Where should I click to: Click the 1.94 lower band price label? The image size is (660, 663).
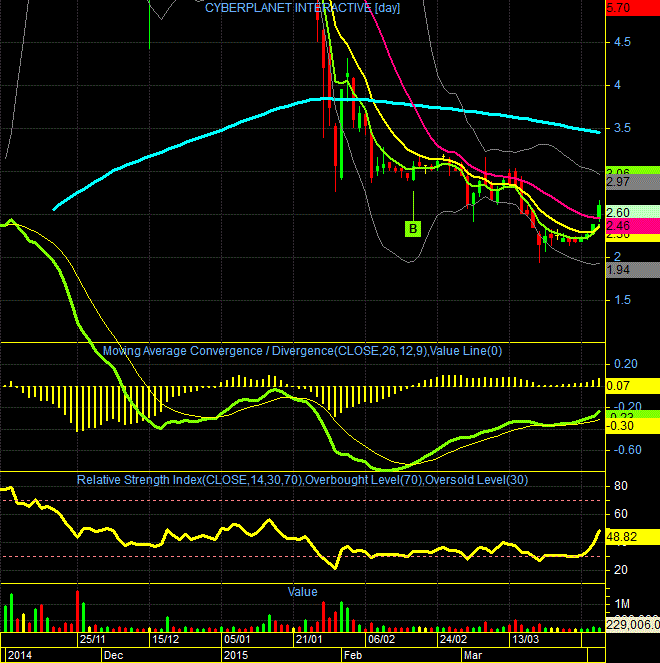(633, 270)
